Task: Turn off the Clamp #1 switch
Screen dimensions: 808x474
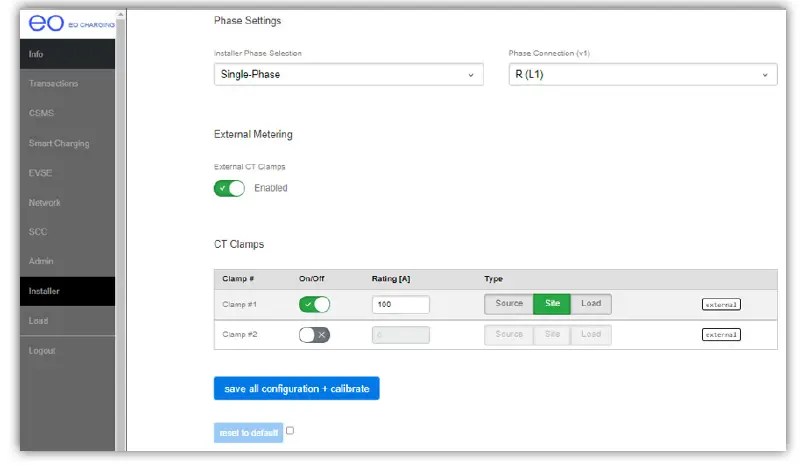Action: pos(314,305)
